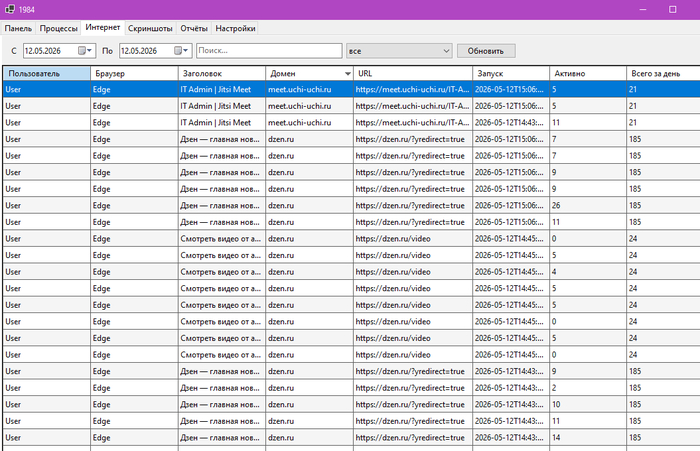
Task: Minimize the 1984 window
Action: 643,9
